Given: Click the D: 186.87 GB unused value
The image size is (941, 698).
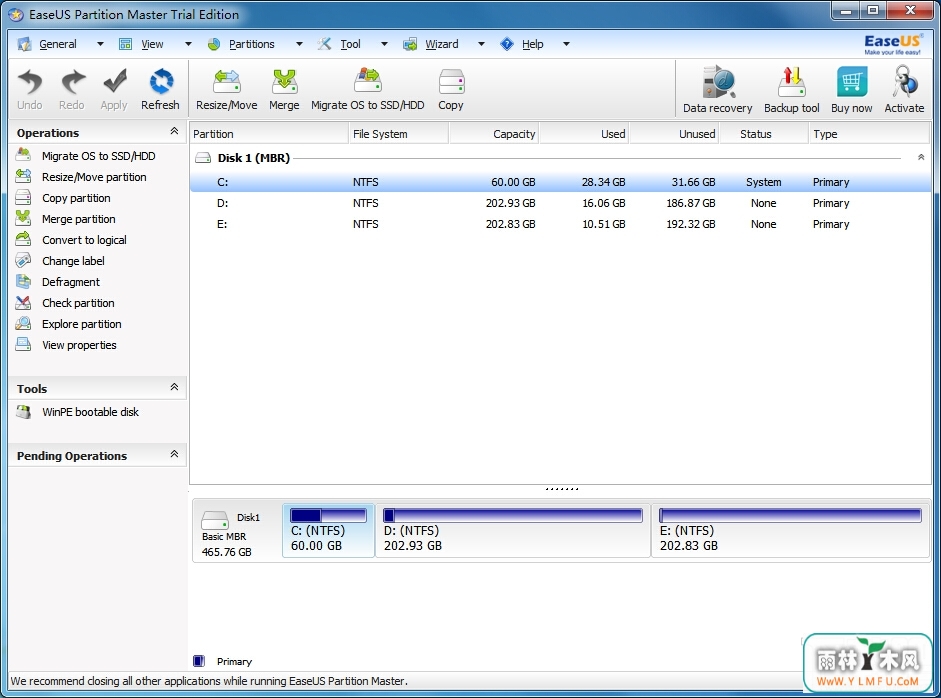Looking at the screenshot, I should pyautogui.click(x=691, y=203).
